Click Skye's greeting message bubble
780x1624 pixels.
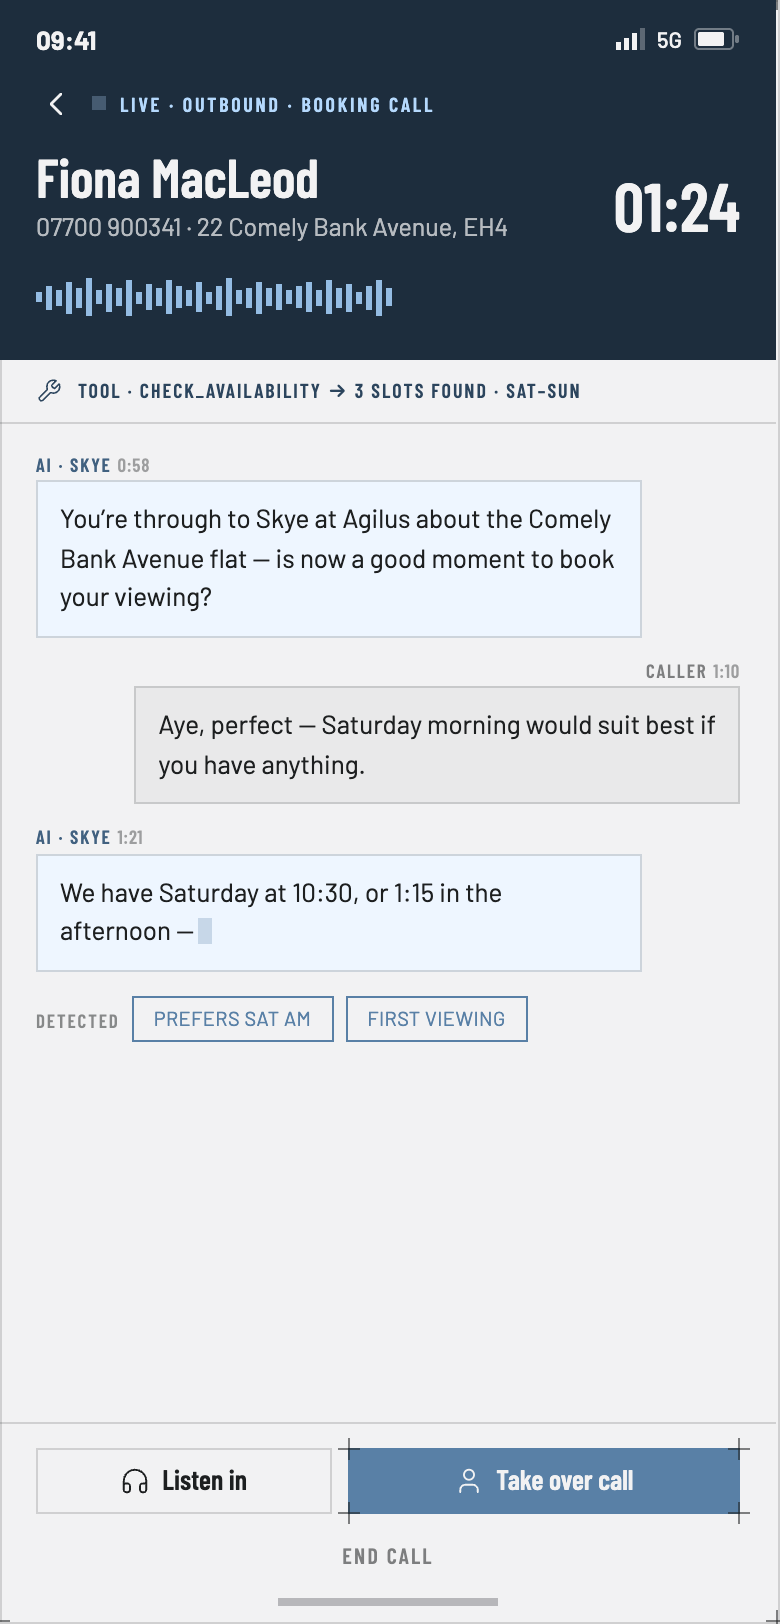click(339, 559)
